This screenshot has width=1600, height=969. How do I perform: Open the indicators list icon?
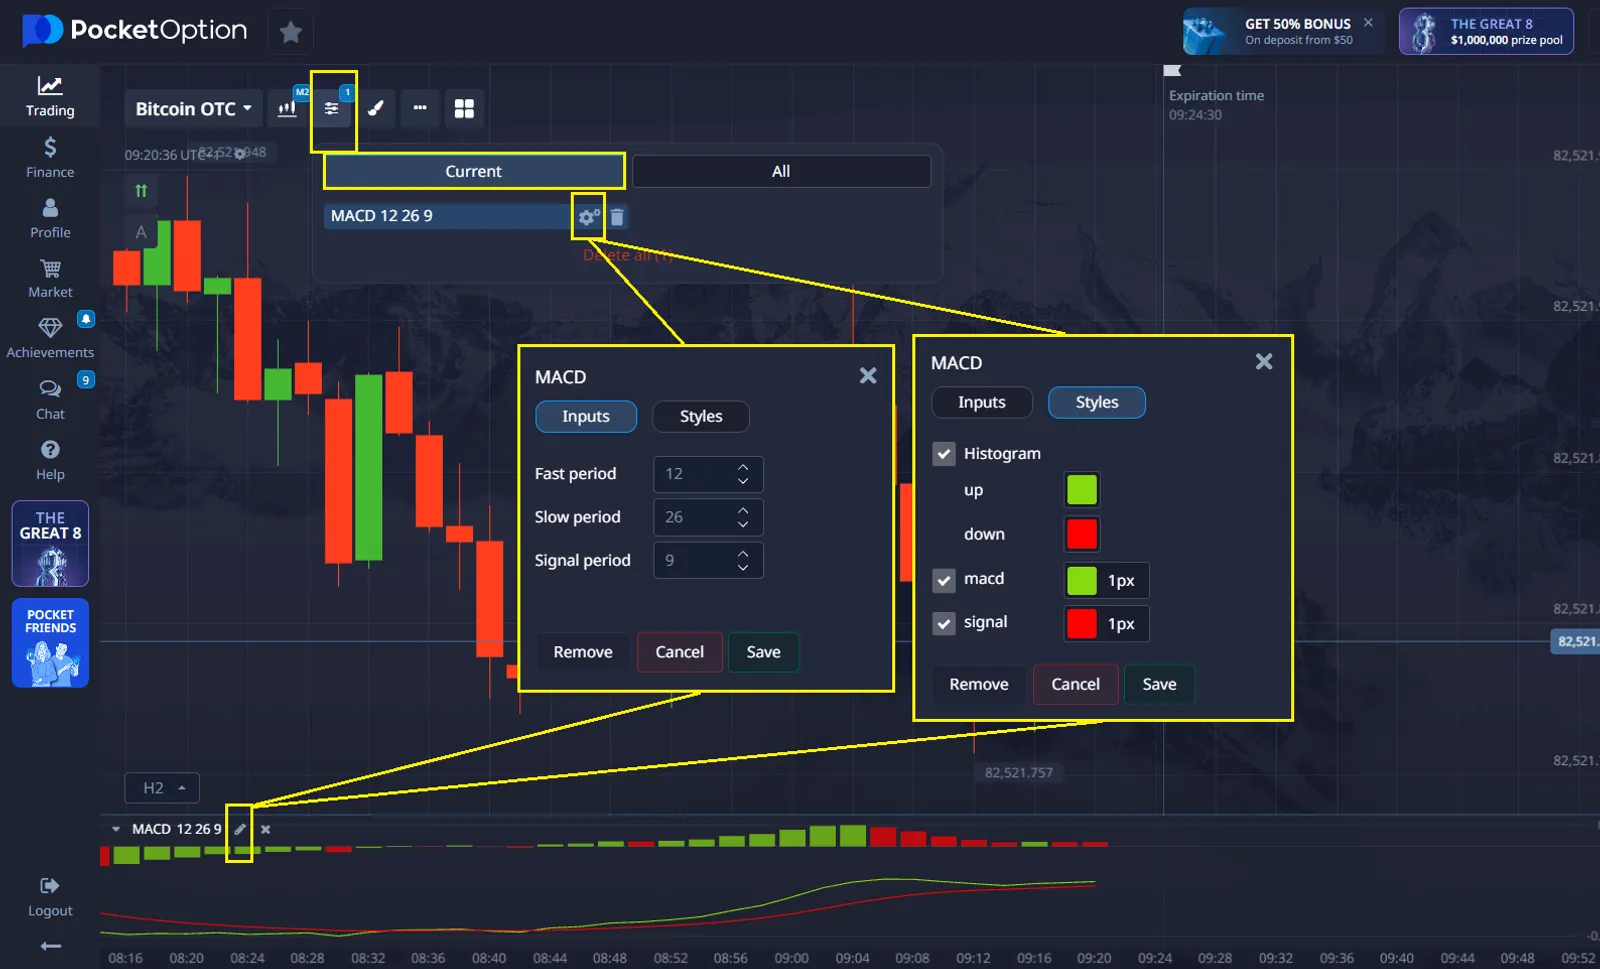(x=332, y=108)
